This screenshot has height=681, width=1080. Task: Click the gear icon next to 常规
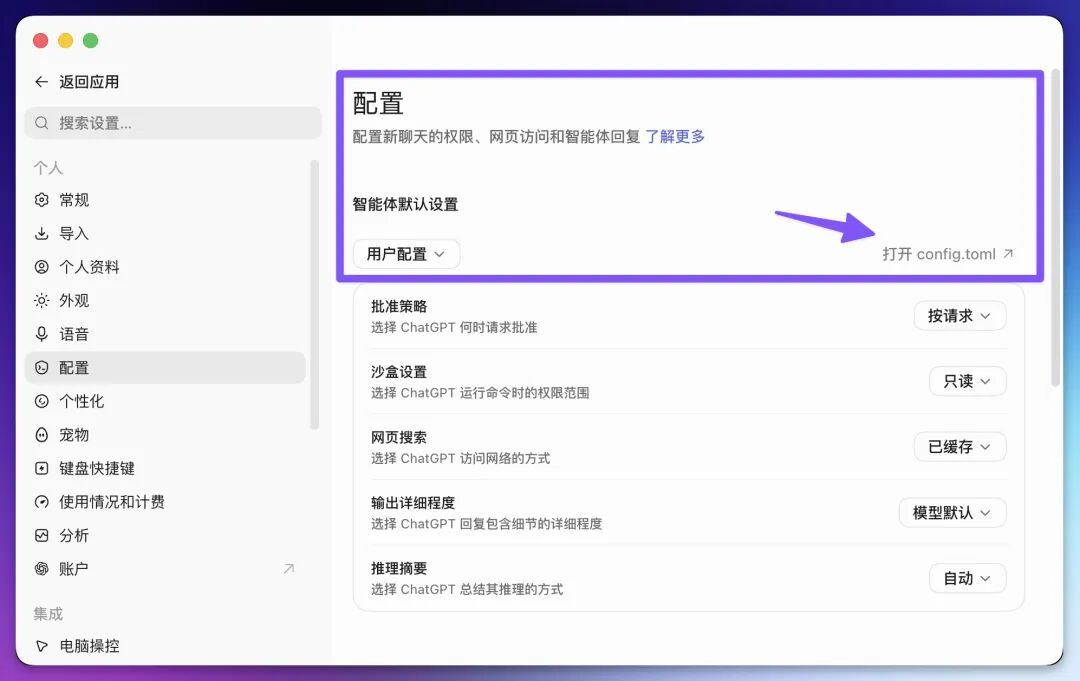point(41,200)
